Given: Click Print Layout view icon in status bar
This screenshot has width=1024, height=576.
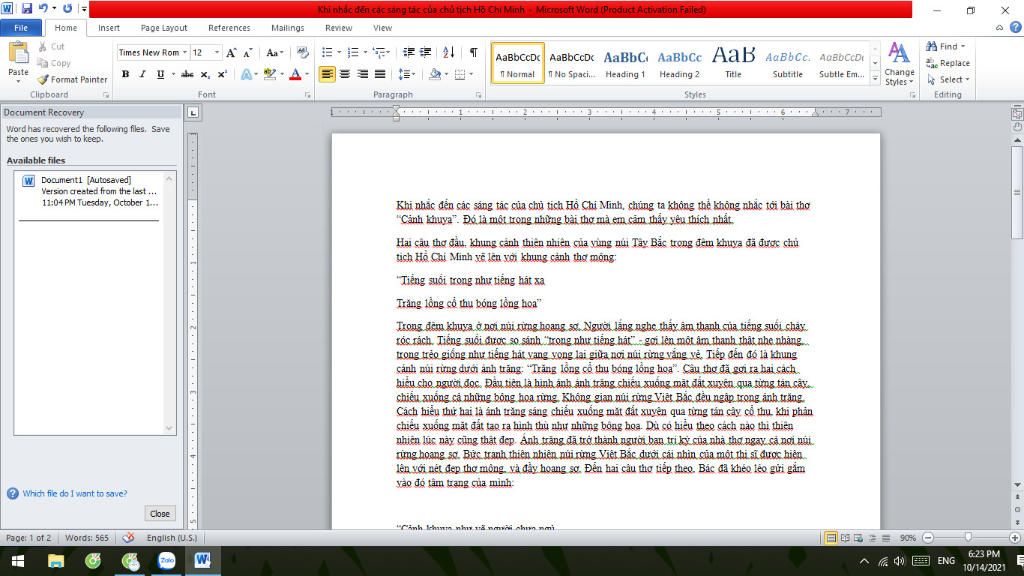Looking at the screenshot, I should (x=831, y=538).
